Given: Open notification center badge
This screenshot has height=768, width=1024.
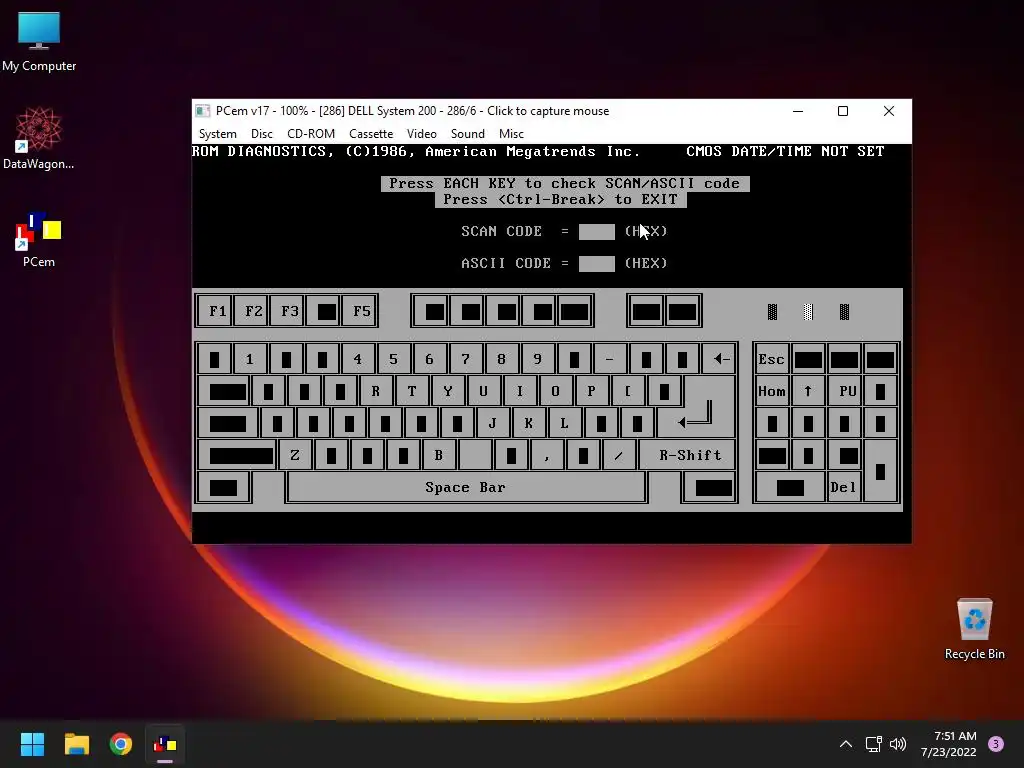Looking at the screenshot, I should (x=996, y=744).
